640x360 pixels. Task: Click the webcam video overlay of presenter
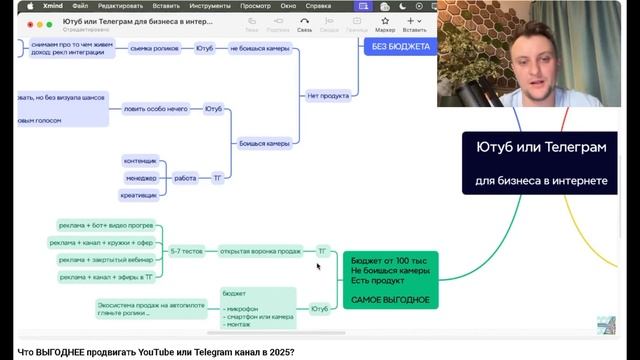coord(529,53)
